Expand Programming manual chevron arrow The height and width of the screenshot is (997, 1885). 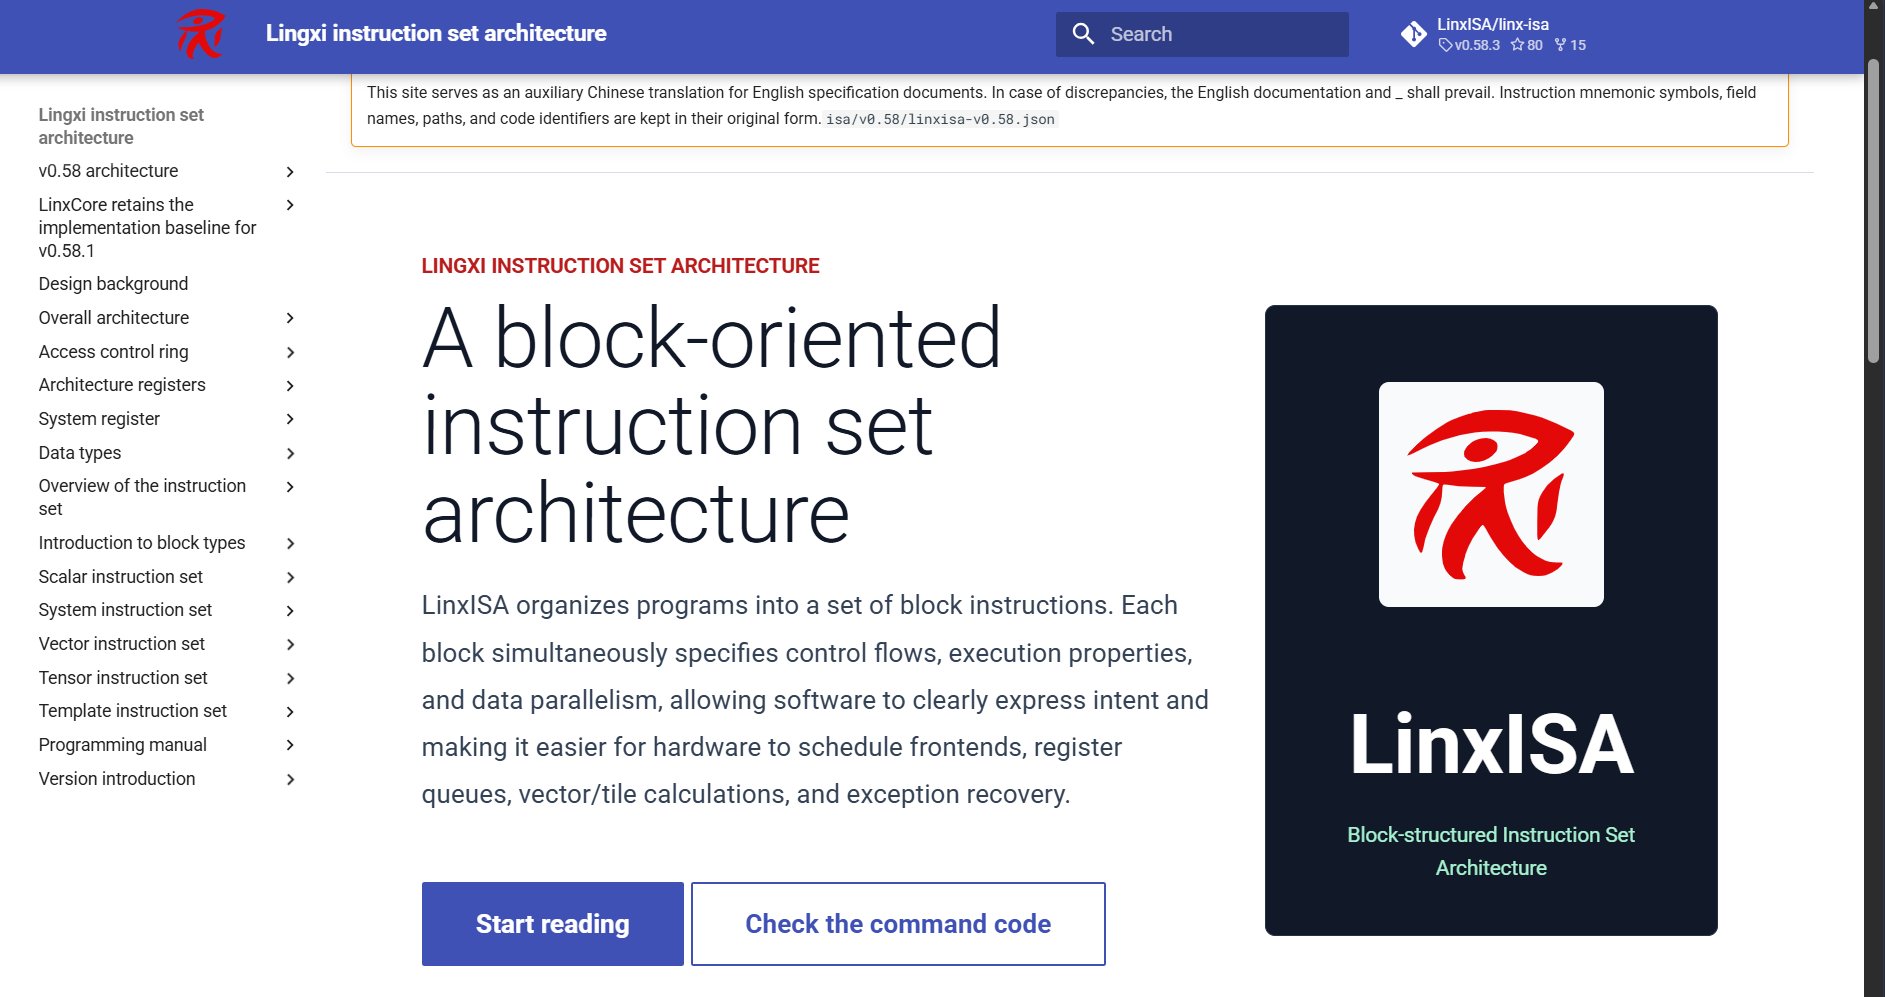pyautogui.click(x=290, y=745)
